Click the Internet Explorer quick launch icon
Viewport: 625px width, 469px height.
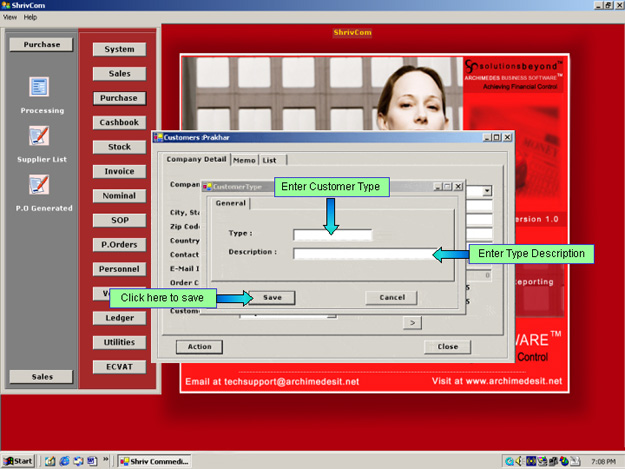[63, 461]
